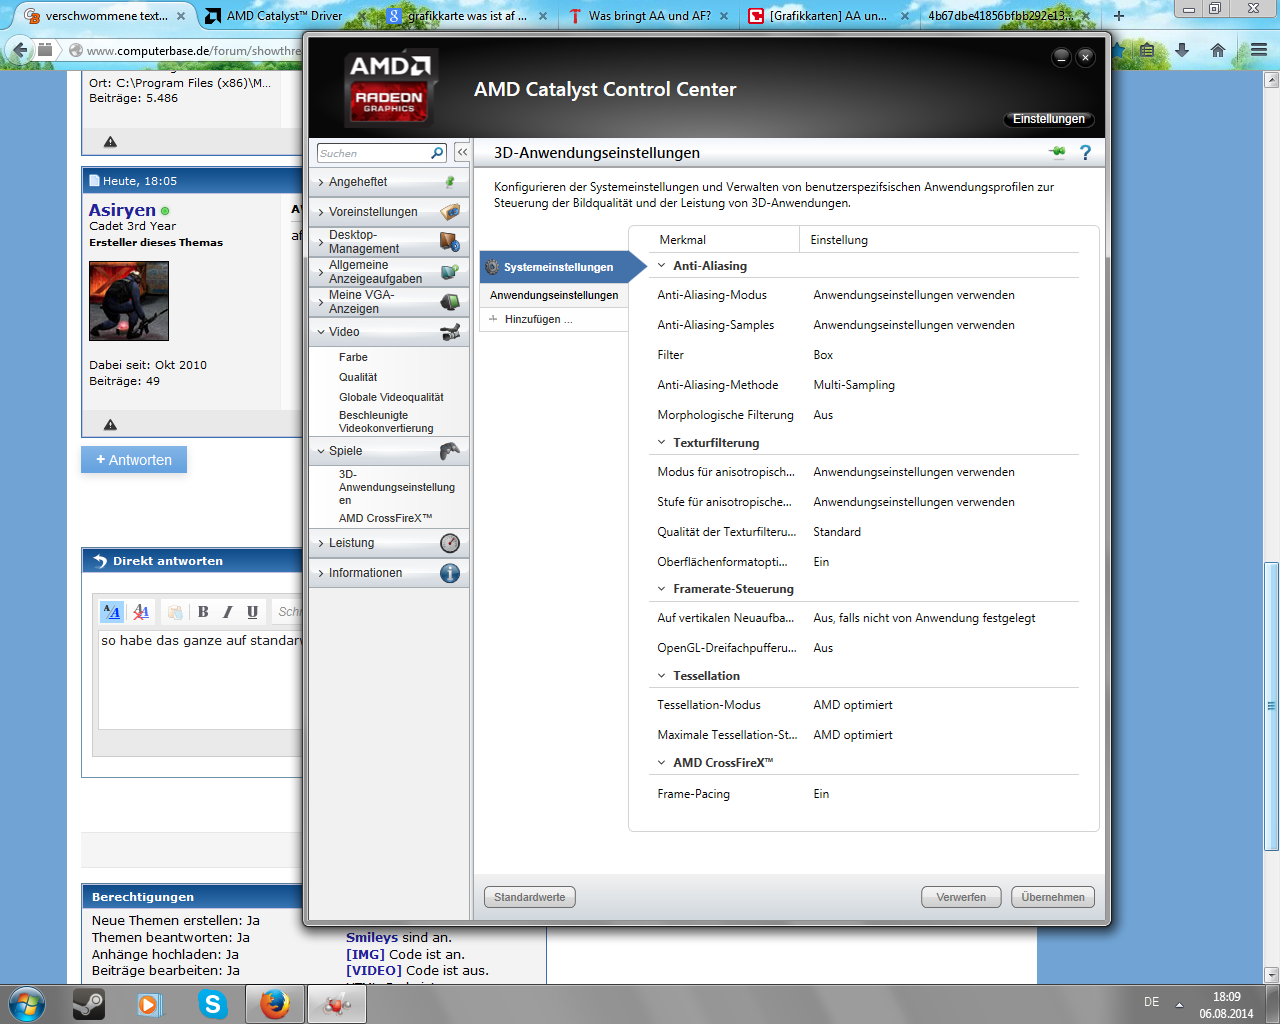Click the underline icon in reply editor
1280x1024 pixels.
tap(252, 612)
